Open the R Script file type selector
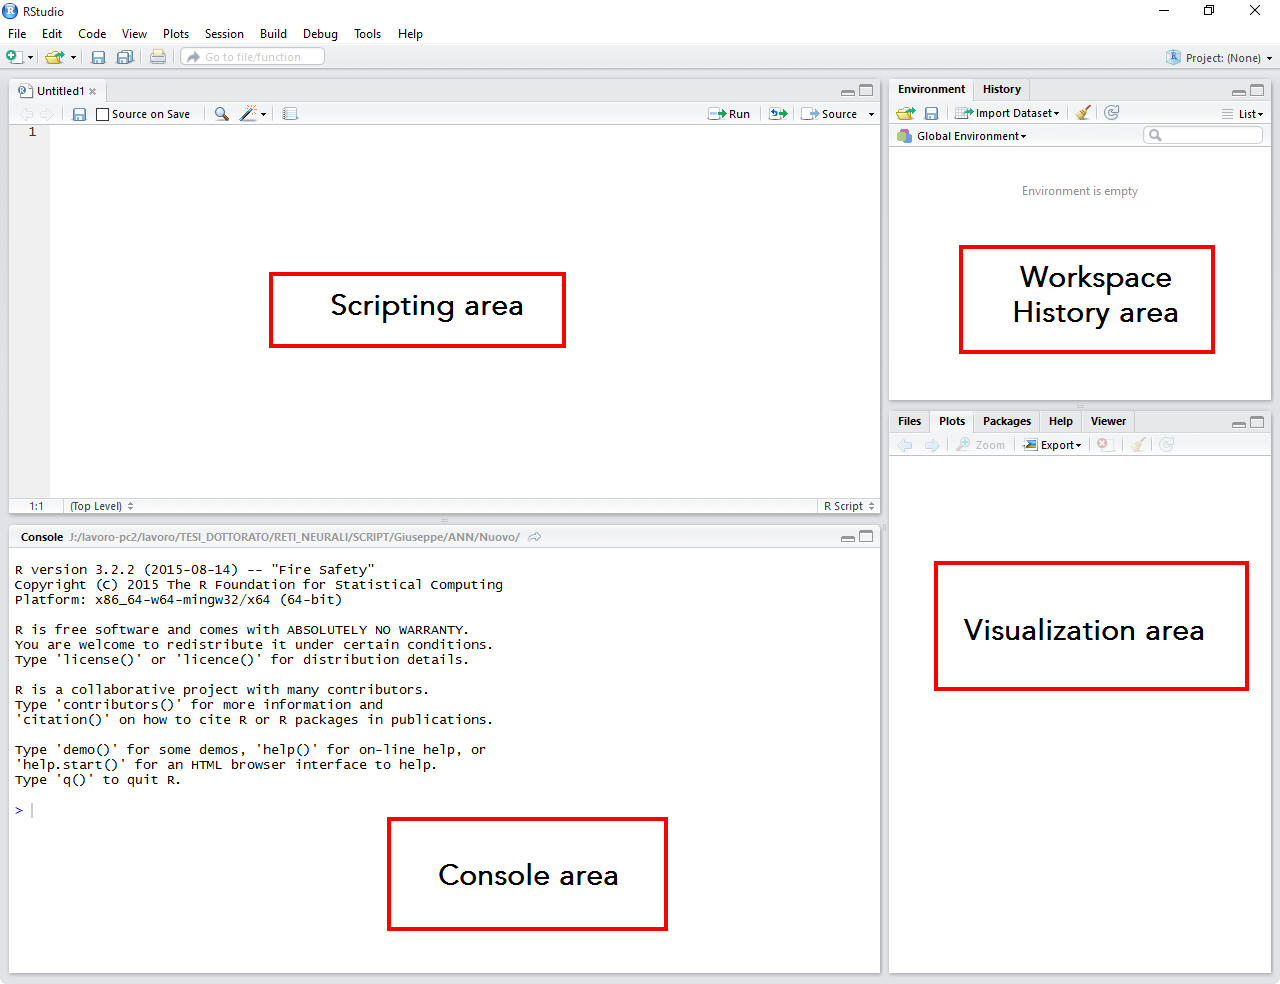Image resolution: width=1280 pixels, height=984 pixels. tap(849, 506)
